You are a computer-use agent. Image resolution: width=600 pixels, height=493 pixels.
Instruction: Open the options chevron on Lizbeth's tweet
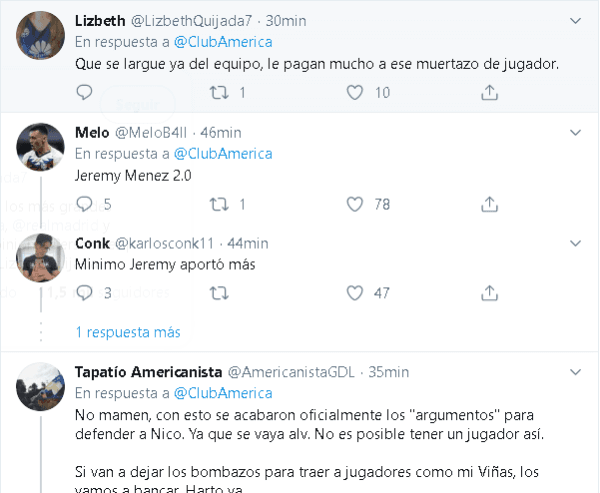pyautogui.click(x=574, y=20)
